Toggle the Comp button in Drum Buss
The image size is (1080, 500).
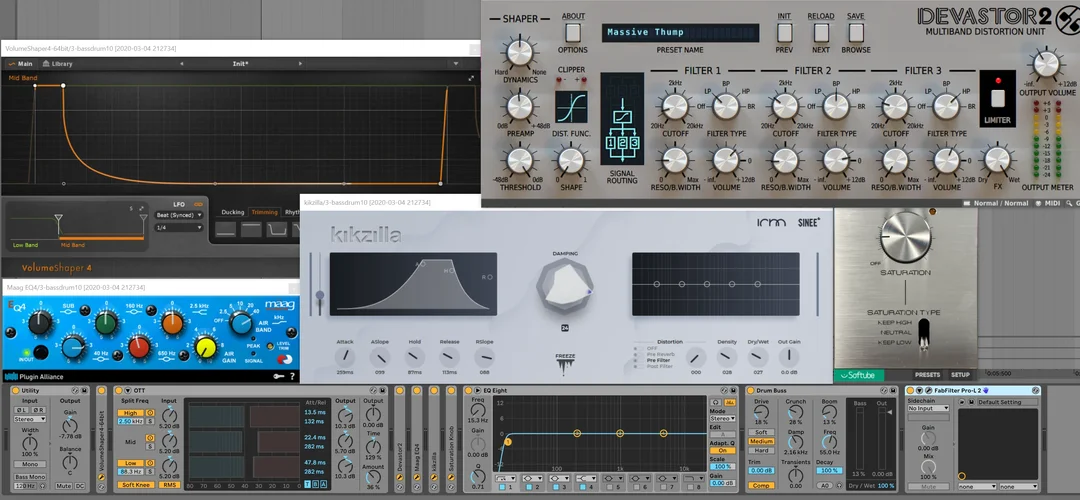[x=762, y=485]
